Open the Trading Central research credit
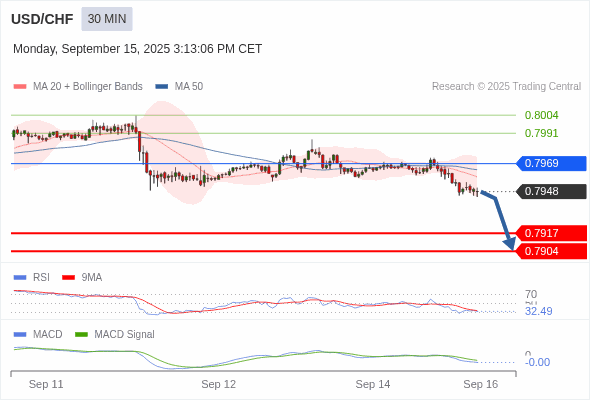Screen dimensions: 590x400 coord(506,87)
